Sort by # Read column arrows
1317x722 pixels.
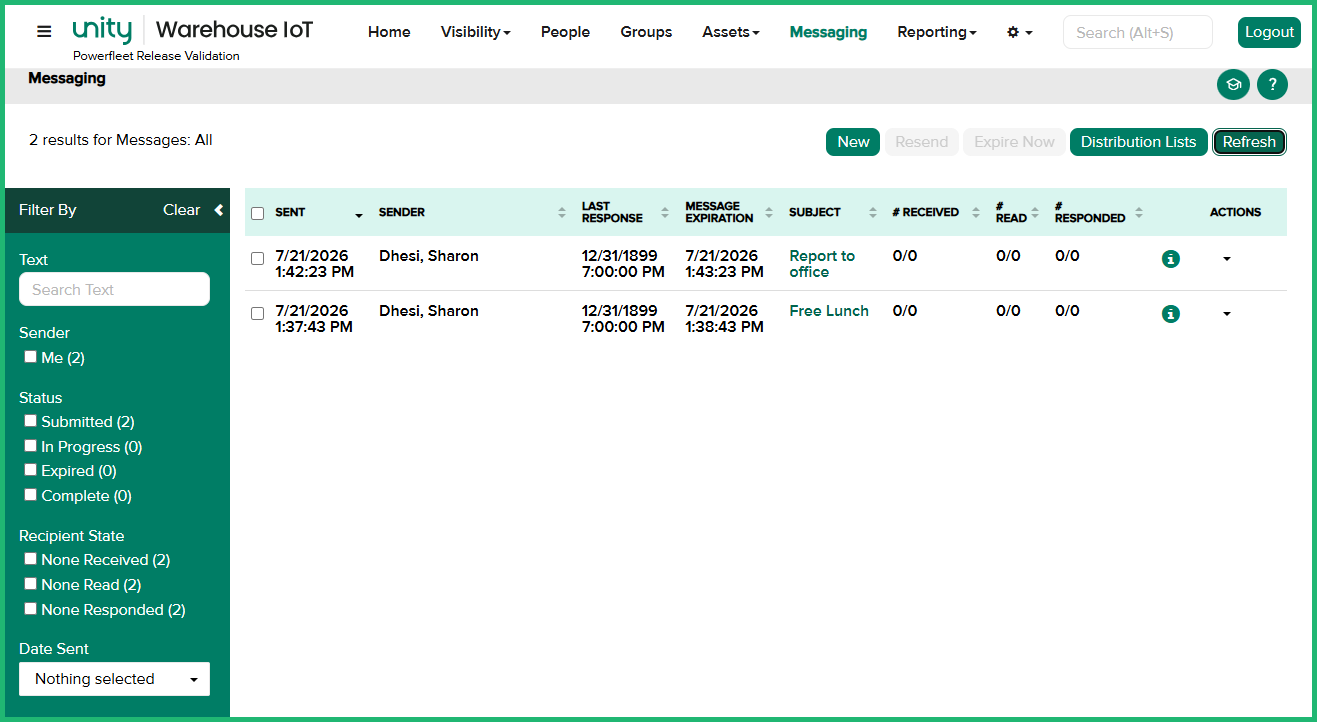(x=1035, y=212)
